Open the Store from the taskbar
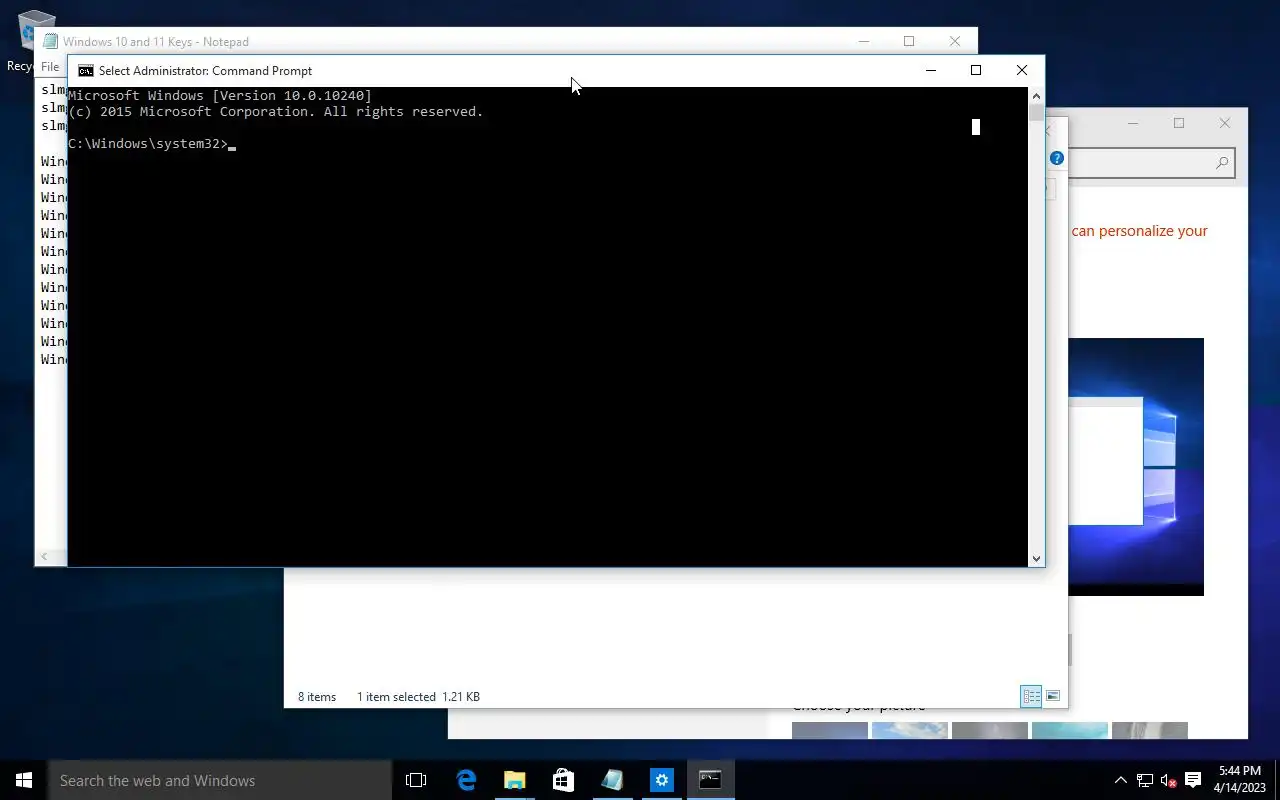The height and width of the screenshot is (800, 1280). 563,780
